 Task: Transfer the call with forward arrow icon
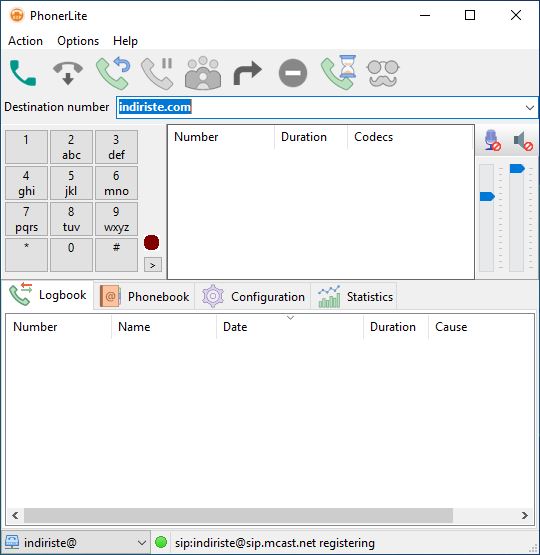tap(248, 73)
